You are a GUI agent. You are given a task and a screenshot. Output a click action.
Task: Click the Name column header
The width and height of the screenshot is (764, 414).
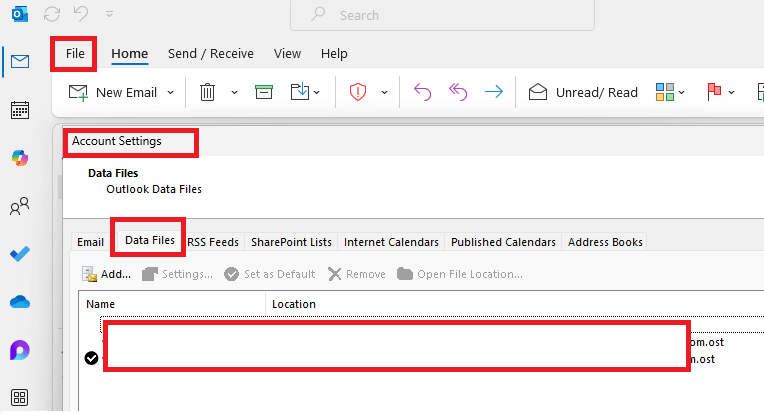click(172, 304)
